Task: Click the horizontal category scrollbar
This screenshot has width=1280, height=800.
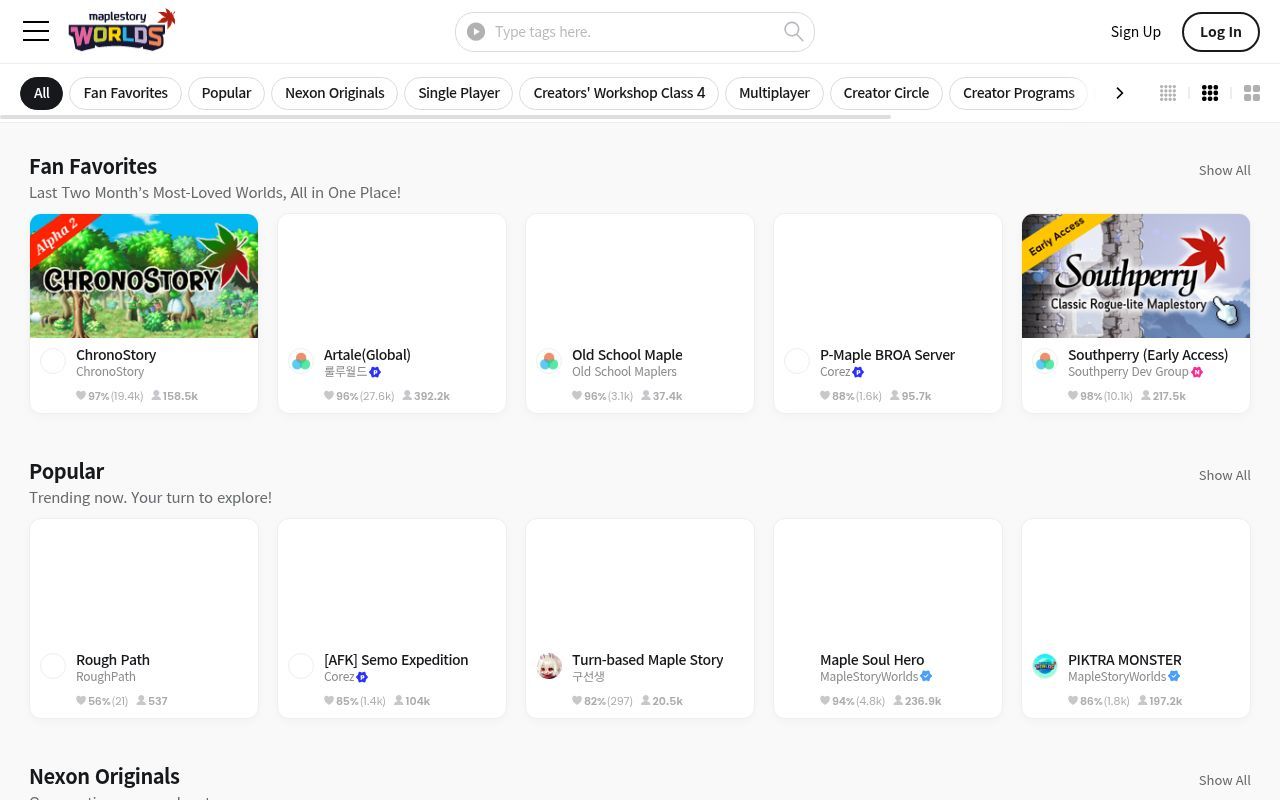Action: coord(445,117)
